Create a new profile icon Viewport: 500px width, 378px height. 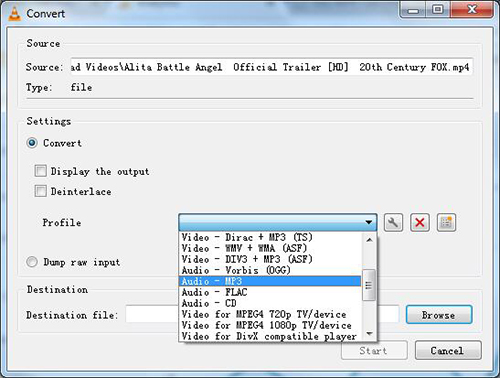pyautogui.click(x=446, y=222)
